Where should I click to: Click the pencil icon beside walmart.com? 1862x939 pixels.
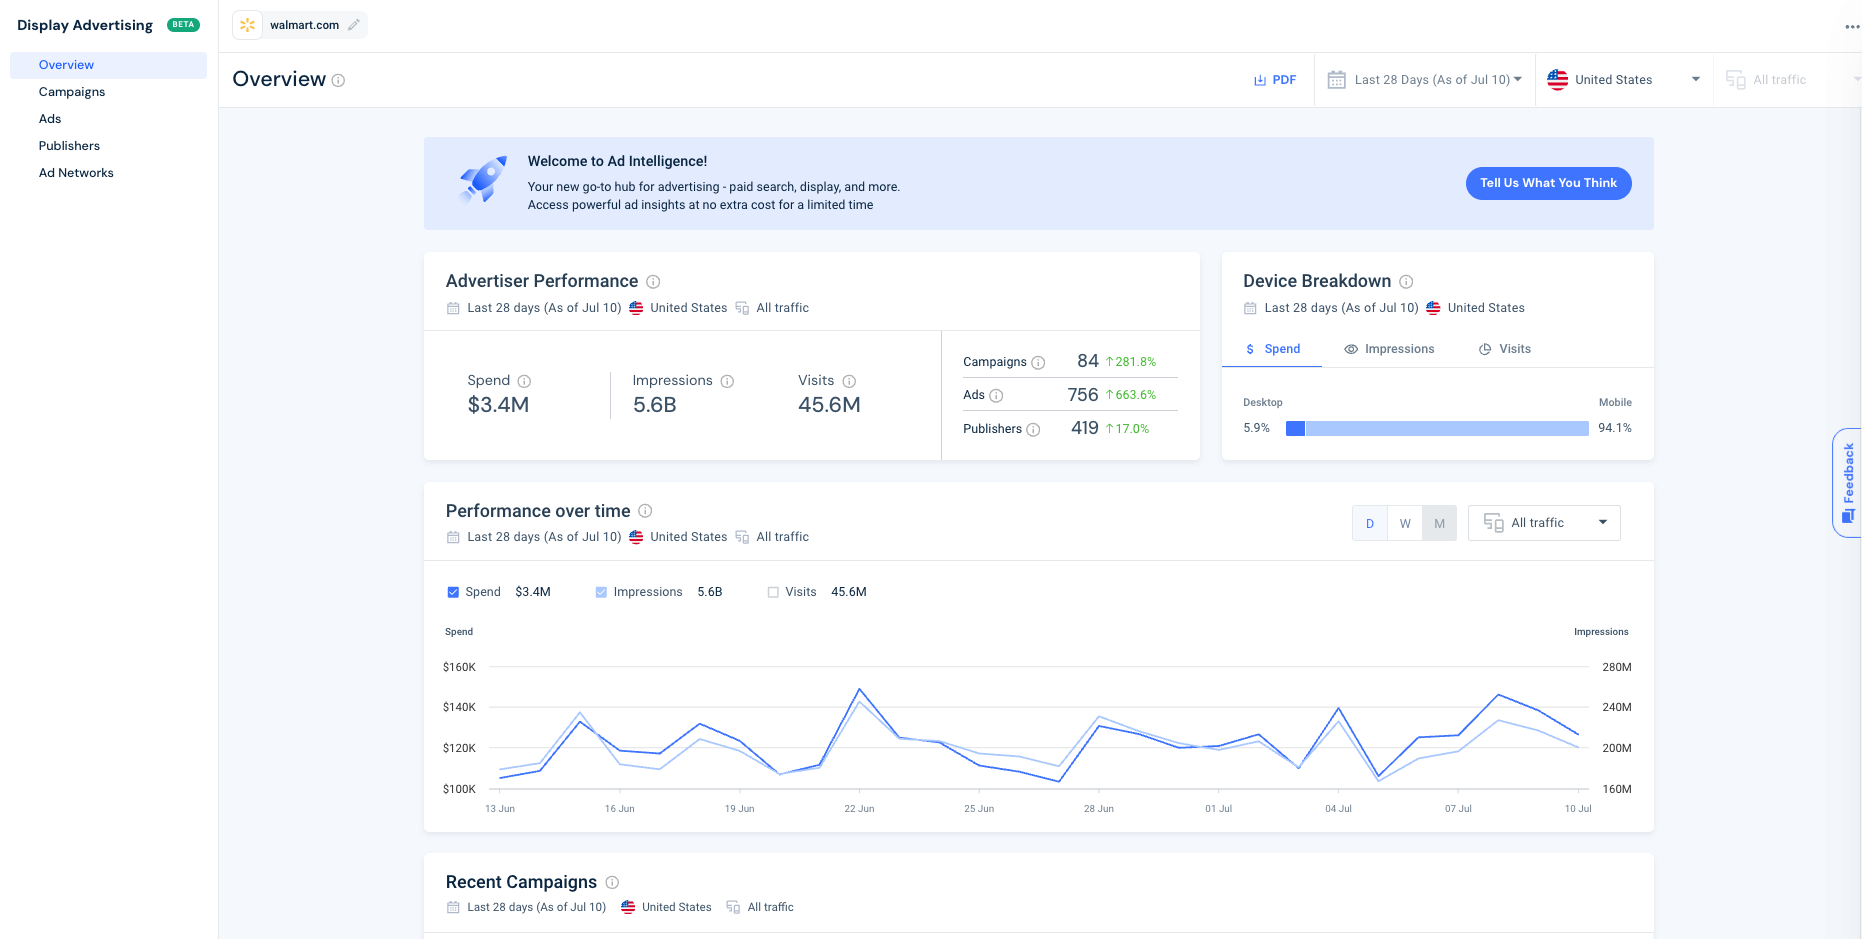[353, 25]
